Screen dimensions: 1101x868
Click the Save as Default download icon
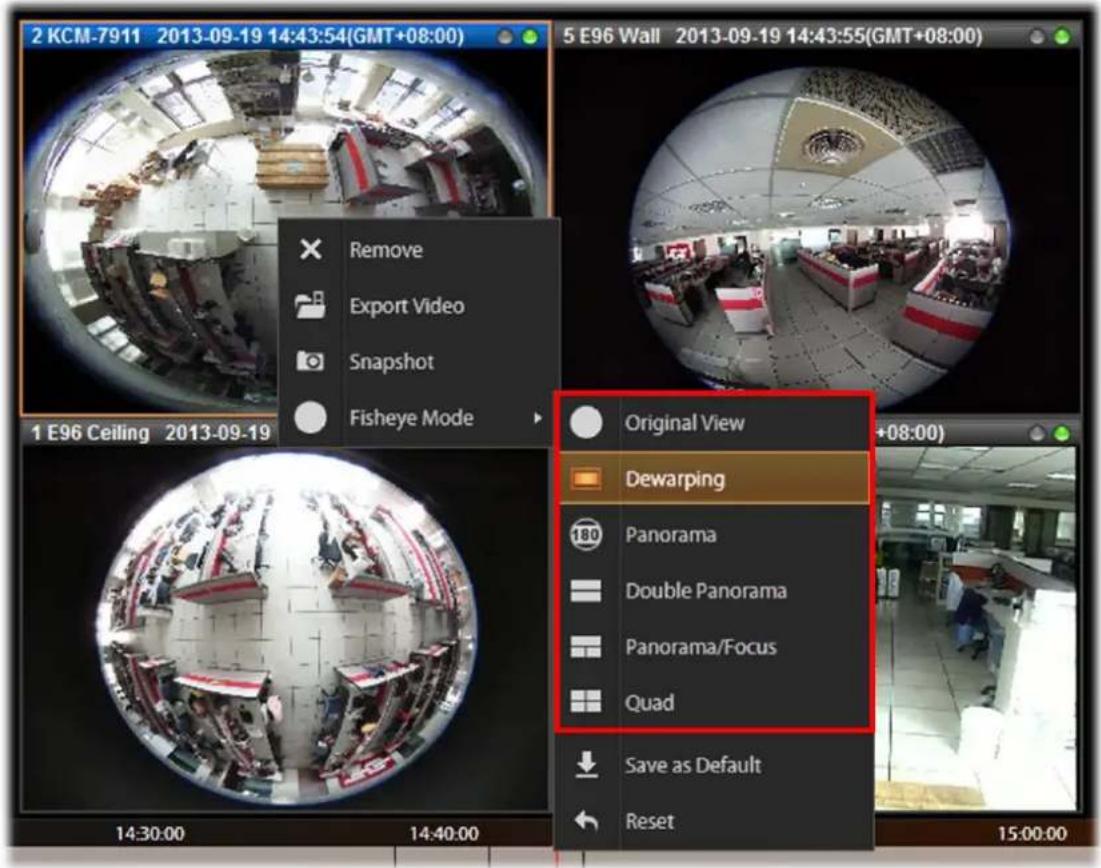pos(586,765)
